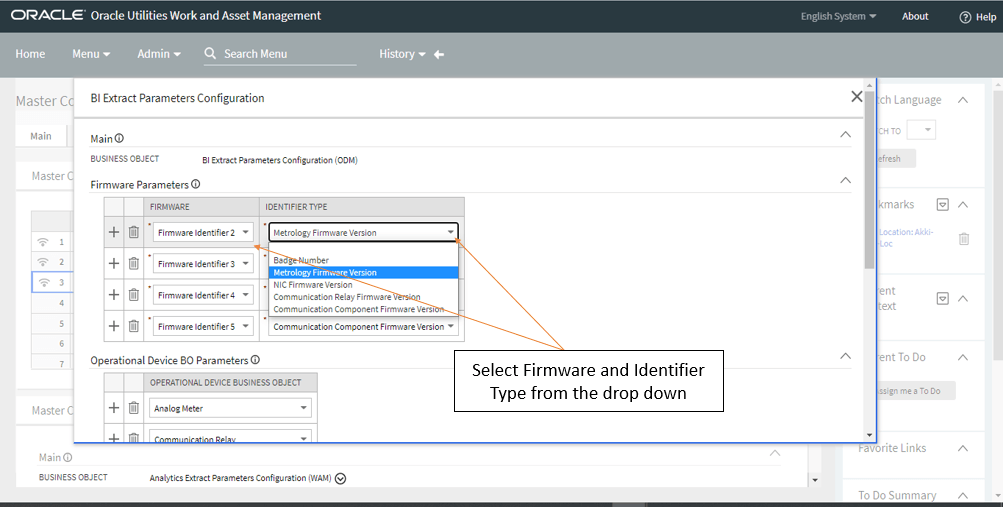1005x508 pixels.
Task: Click the dialog scrollbar down arrow
Action: [870, 435]
